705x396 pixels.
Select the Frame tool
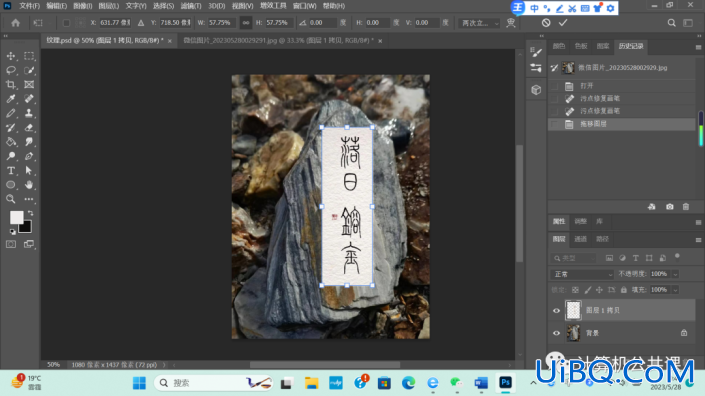coord(29,85)
